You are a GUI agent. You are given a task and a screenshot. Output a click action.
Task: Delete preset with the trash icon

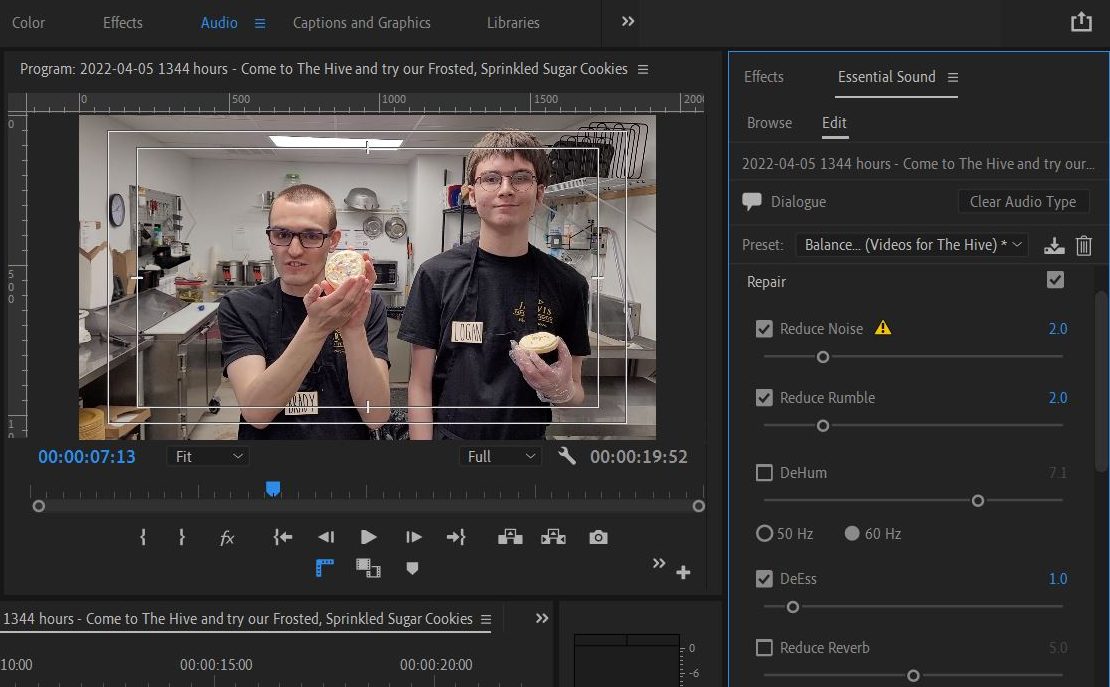[1084, 246]
